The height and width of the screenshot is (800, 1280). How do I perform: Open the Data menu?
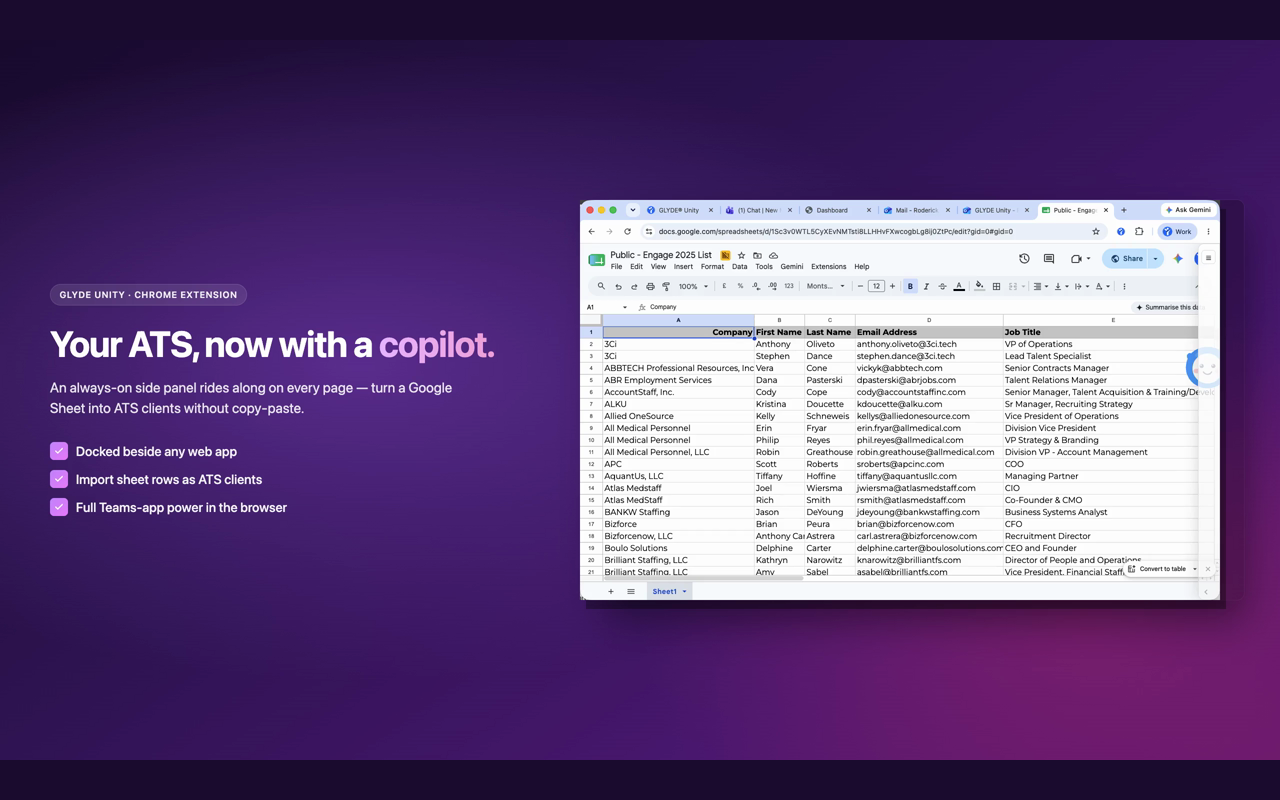[739, 267]
